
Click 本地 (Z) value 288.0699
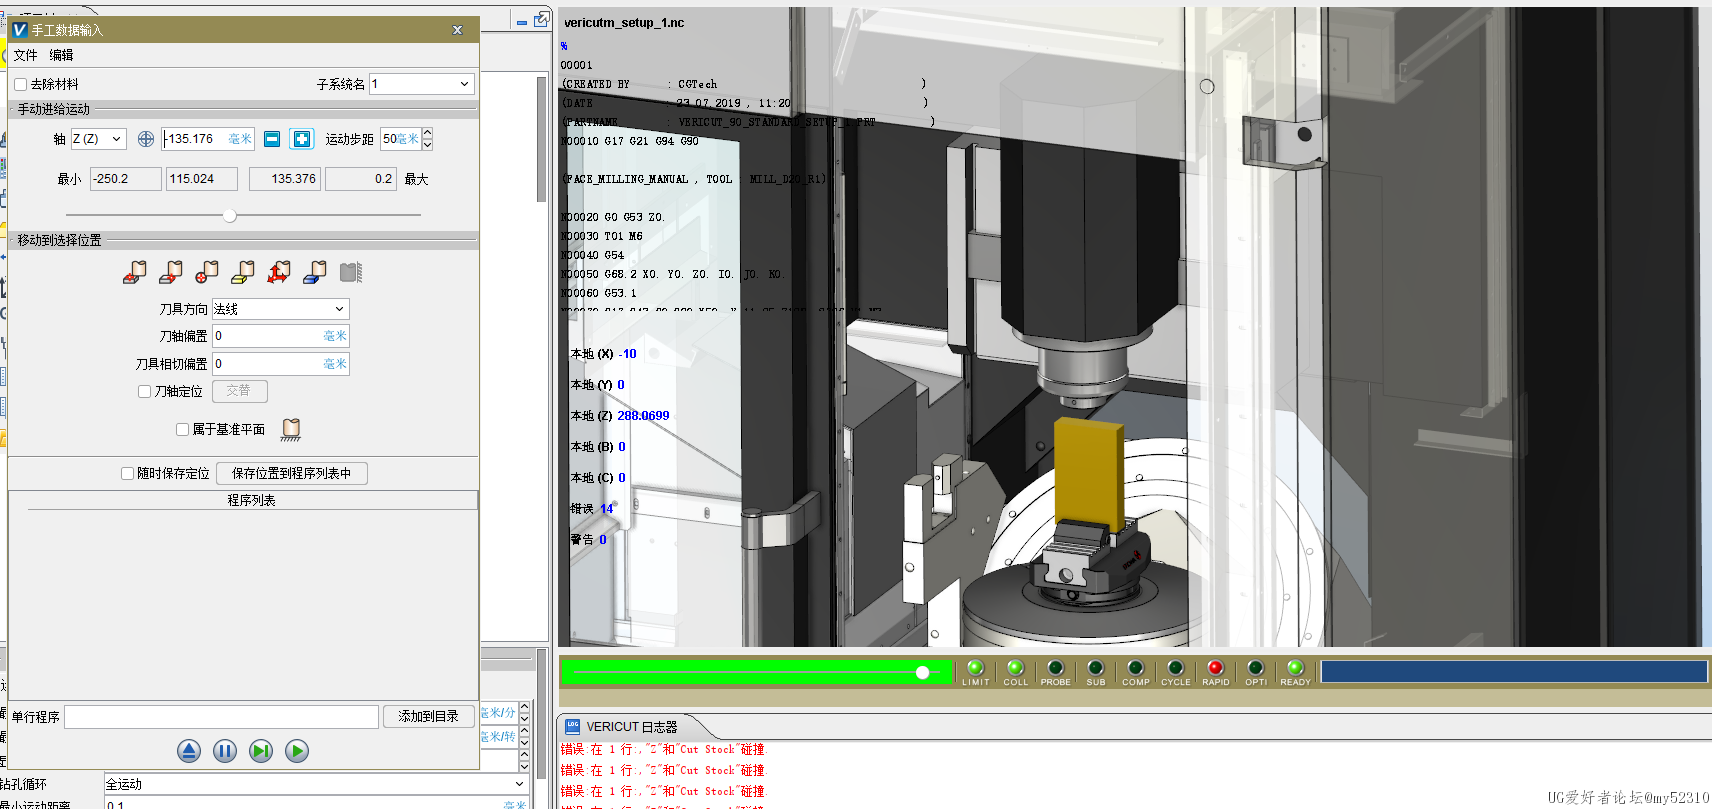point(643,416)
